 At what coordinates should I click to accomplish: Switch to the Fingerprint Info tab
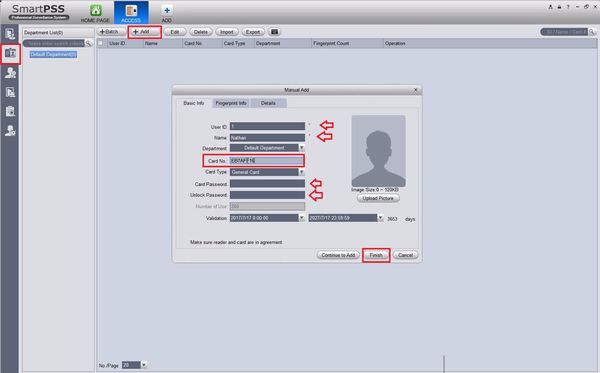[x=231, y=103]
